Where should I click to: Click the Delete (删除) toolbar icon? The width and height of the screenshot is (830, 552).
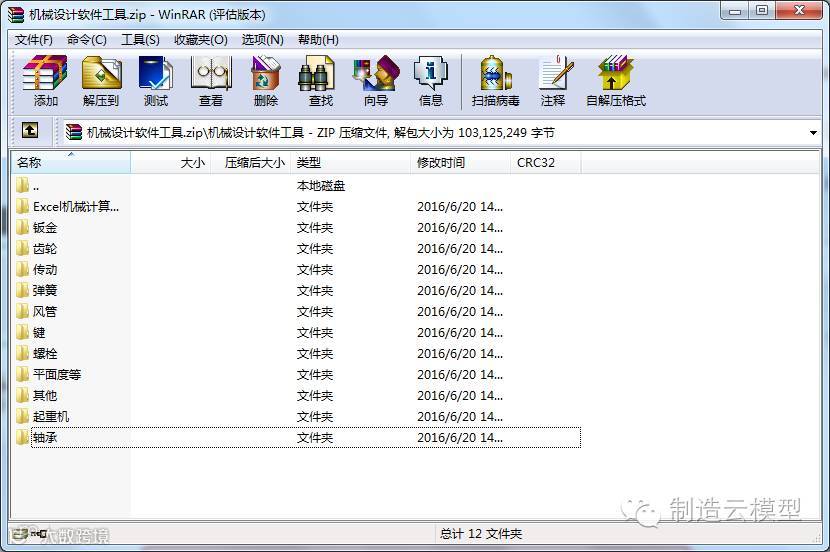(x=265, y=81)
